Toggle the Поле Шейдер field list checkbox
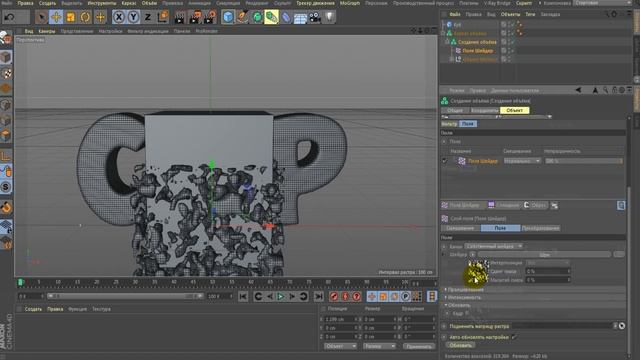Screen dimensions: 640x360 [445, 161]
